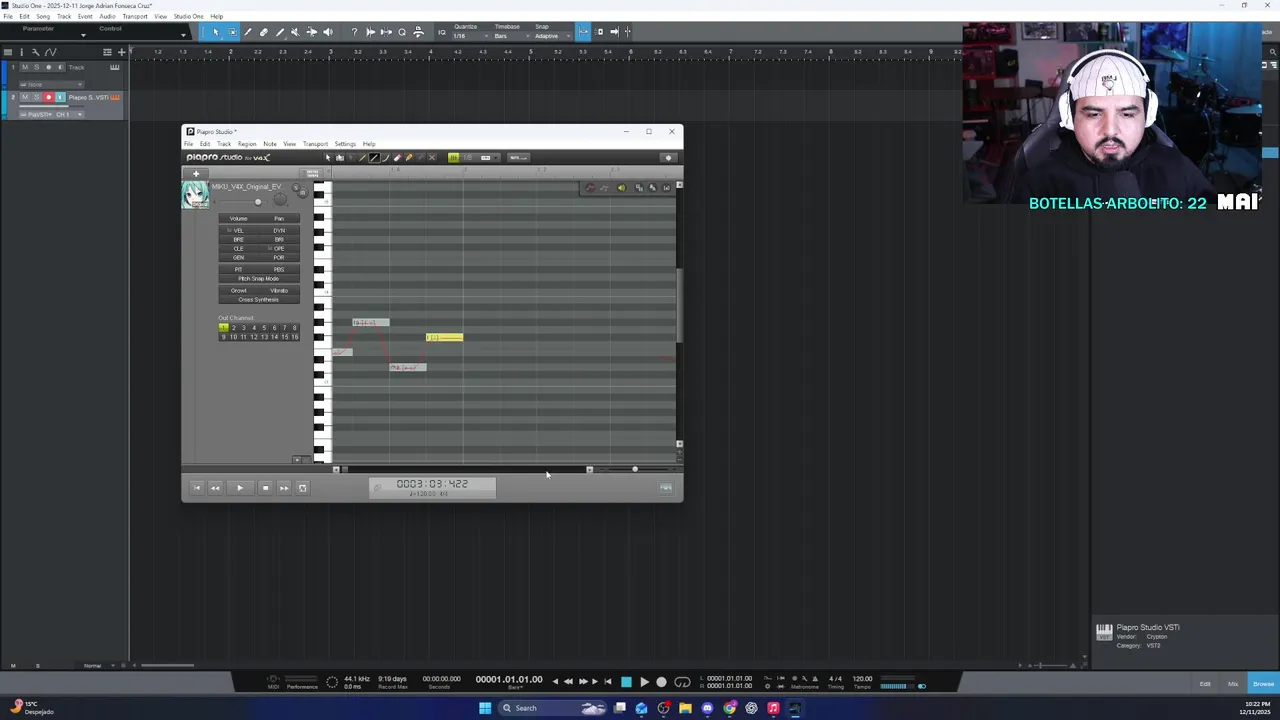Toggle monitor on Piapro S. VSTi track
Viewport: 1280px width, 720px height.
coord(60,97)
